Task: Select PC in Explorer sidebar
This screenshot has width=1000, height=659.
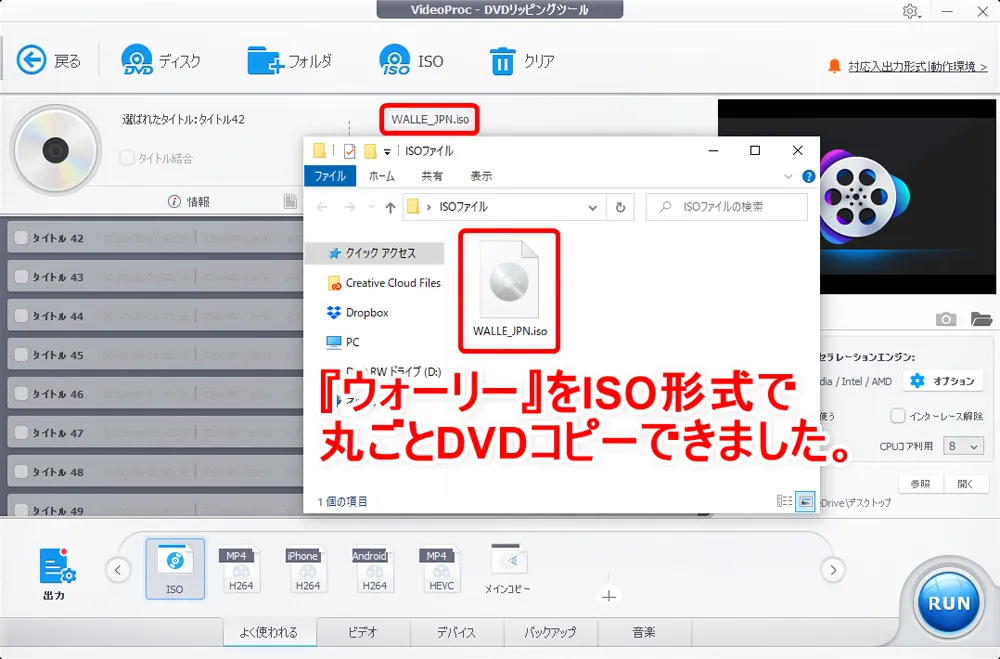Action: (343, 342)
